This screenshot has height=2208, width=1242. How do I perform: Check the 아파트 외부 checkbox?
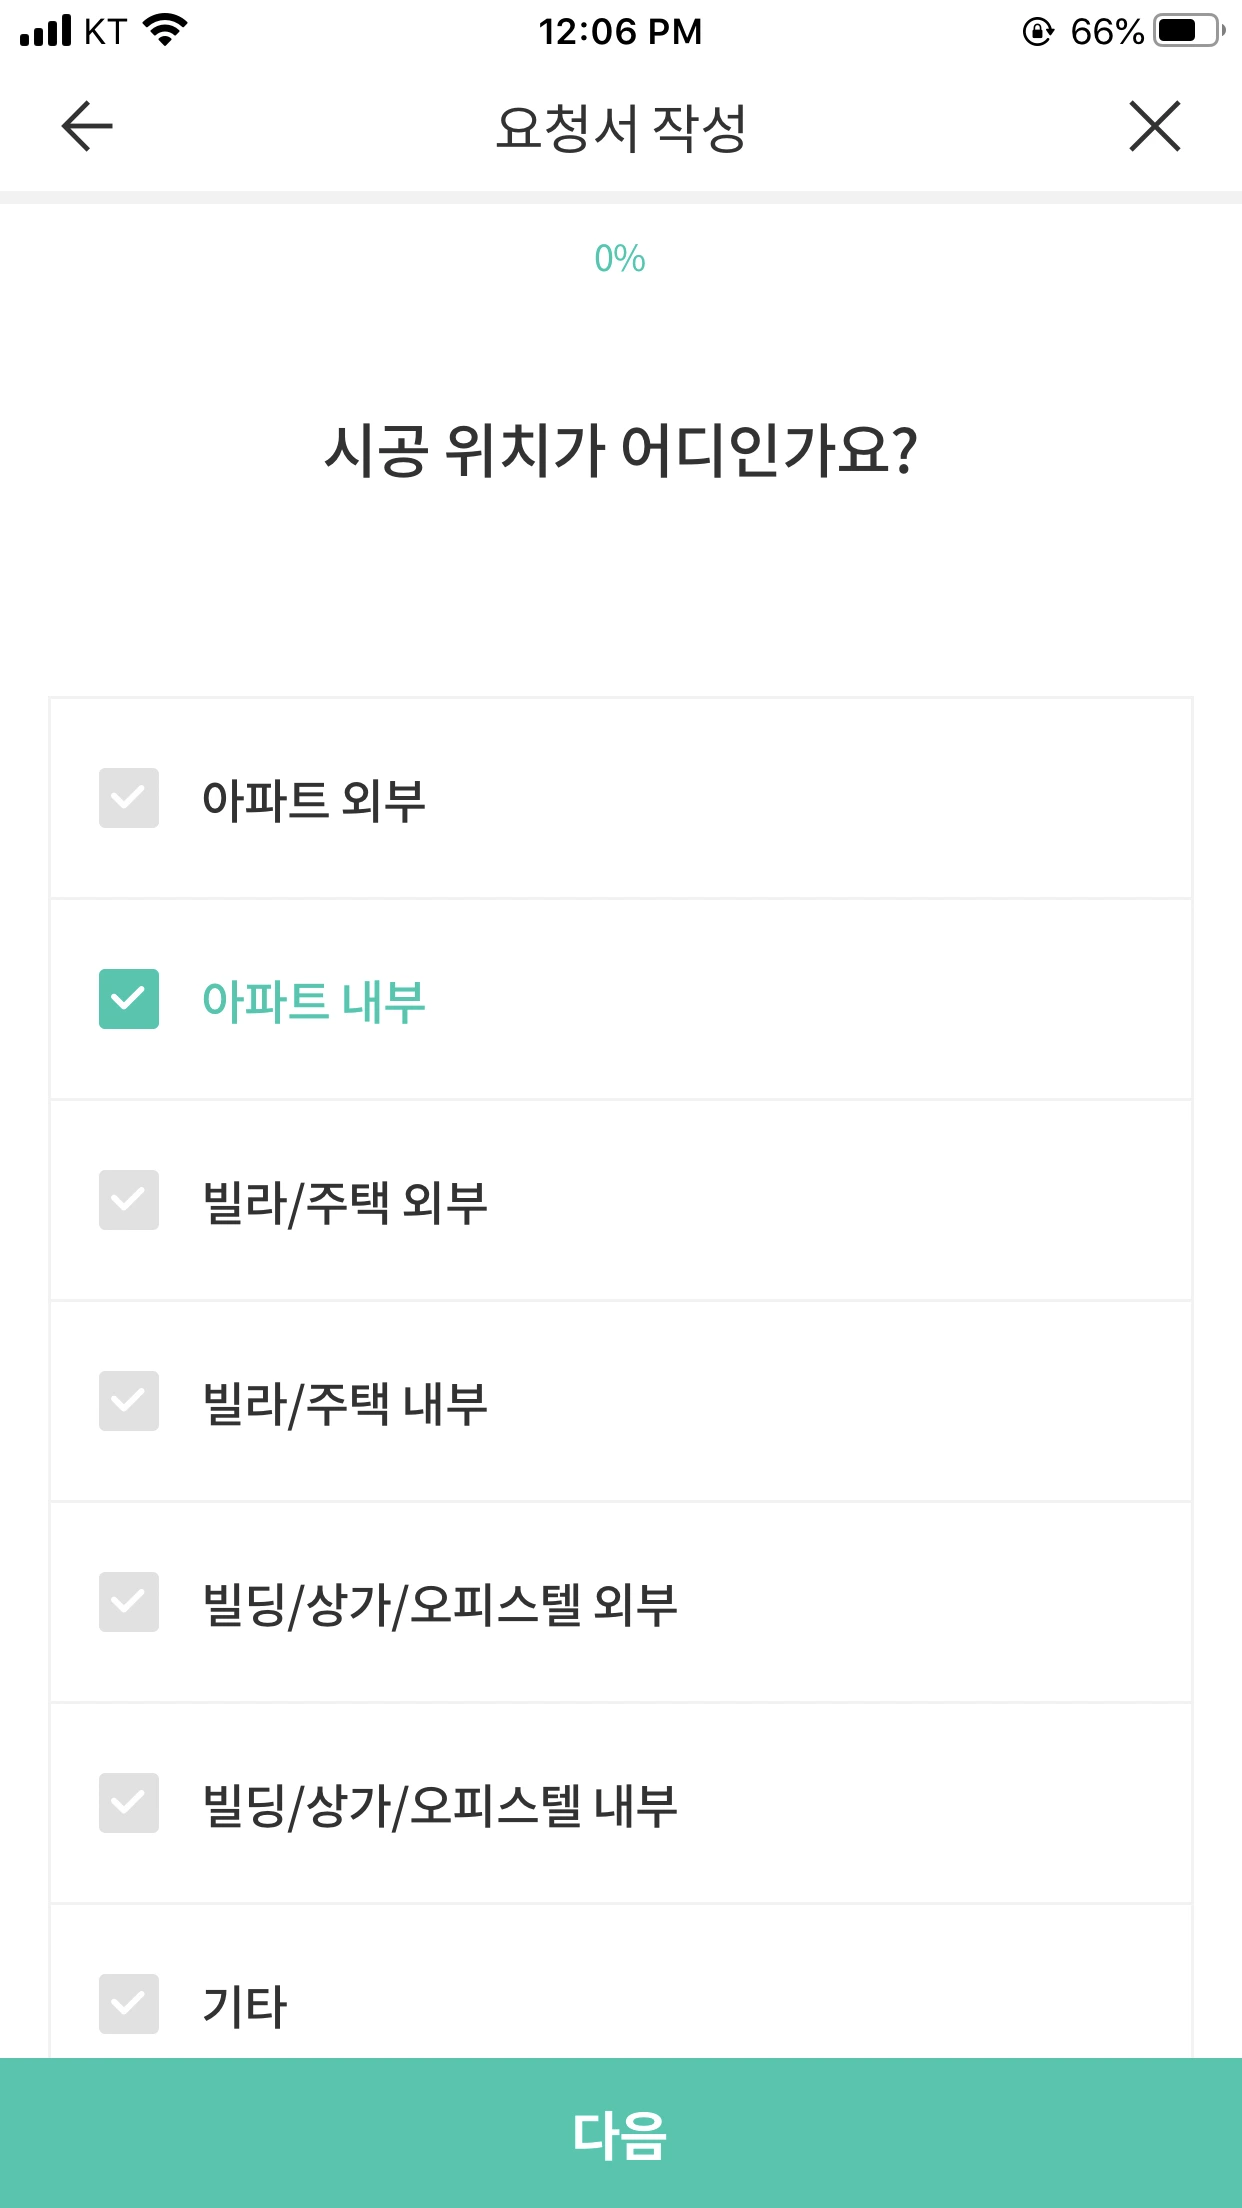129,798
